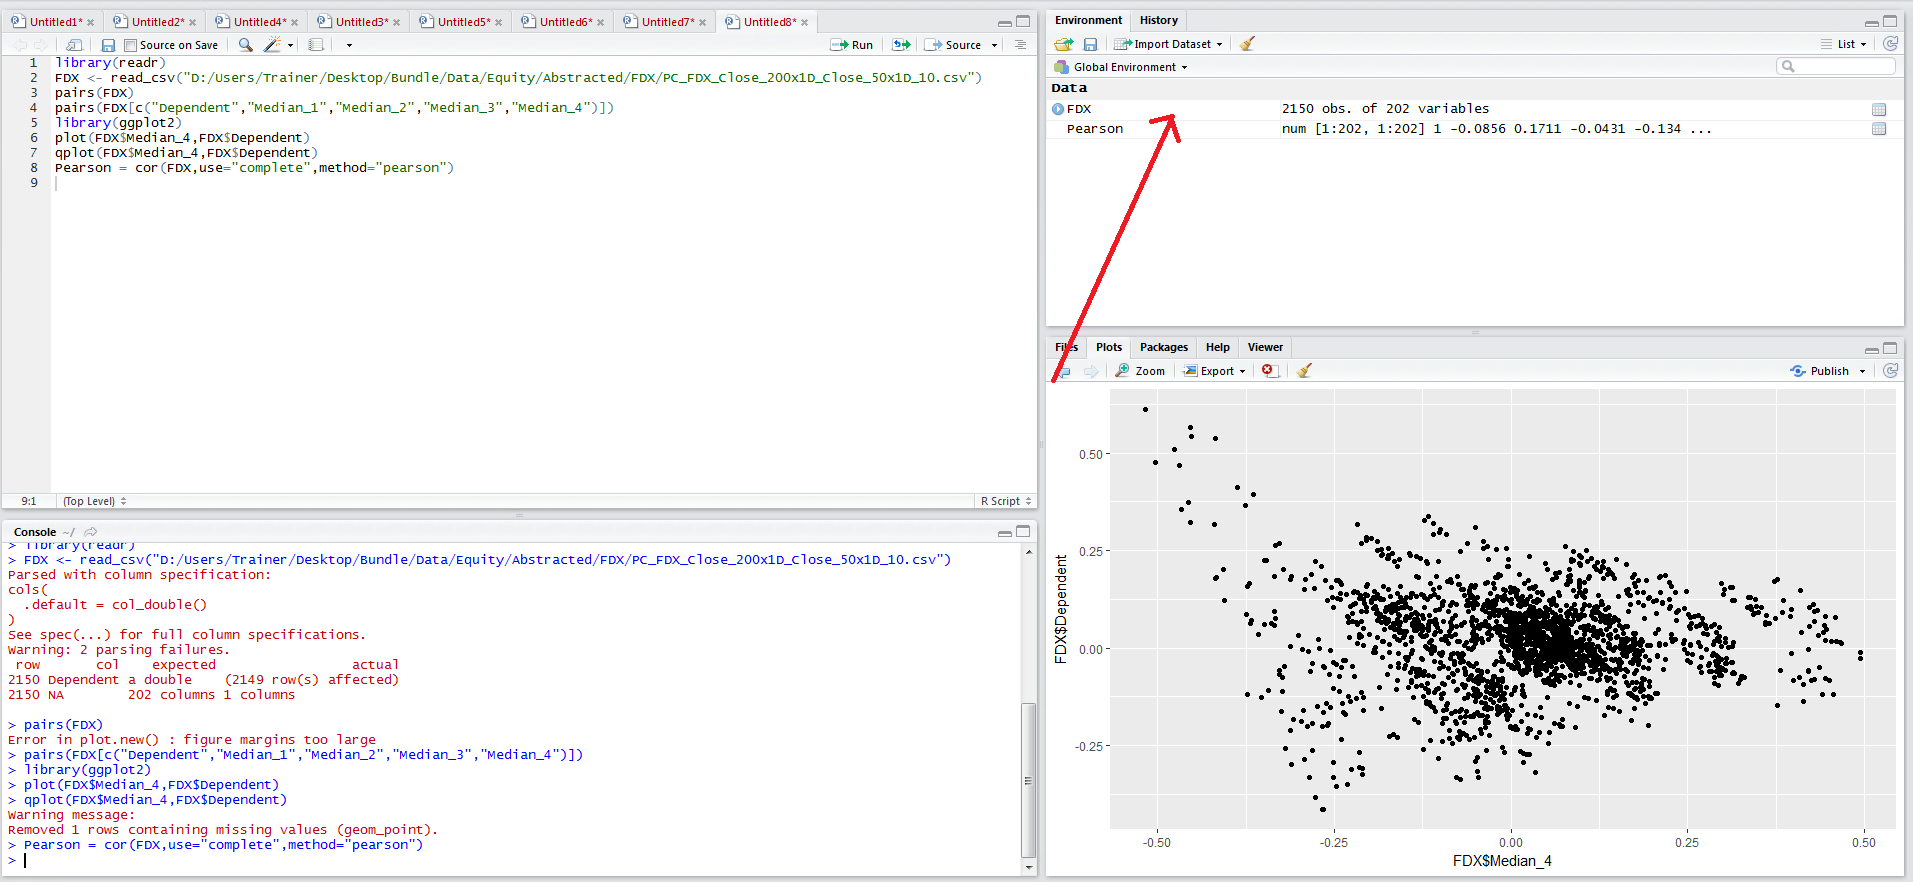This screenshot has width=1913, height=882.
Task: Open compile options dropdown arrow
Action: coord(349,45)
